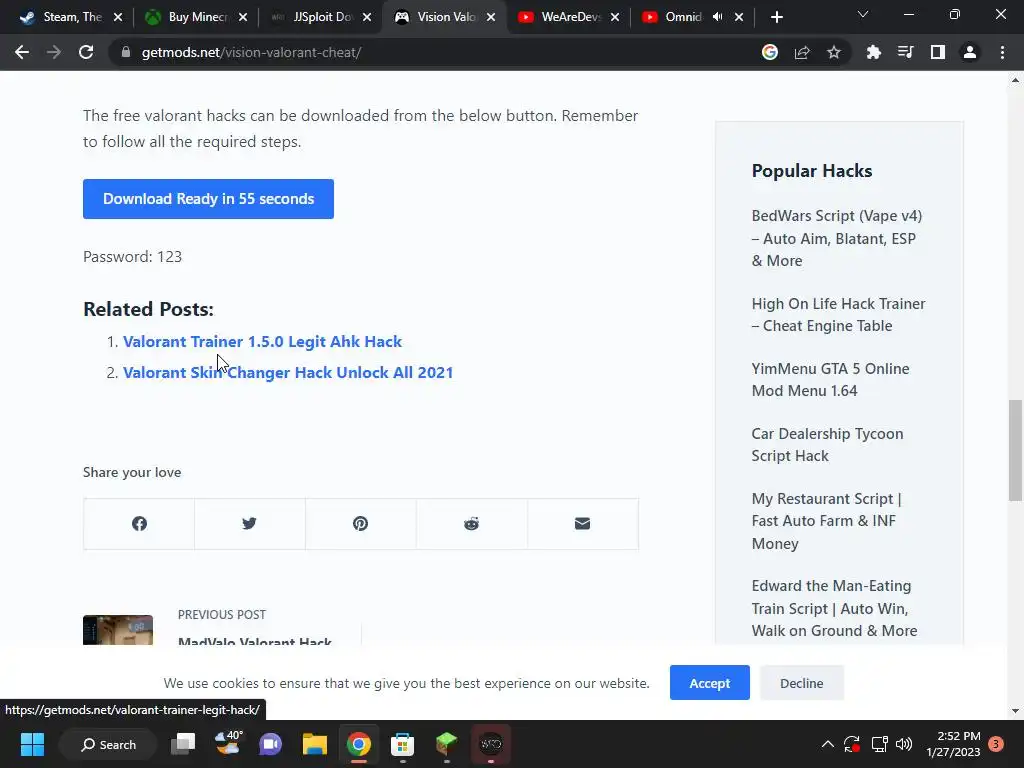The height and width of the screenshot is (768, 1024).
Task: Mute the Omnid tab audio icon
Action: coord(718,17)
